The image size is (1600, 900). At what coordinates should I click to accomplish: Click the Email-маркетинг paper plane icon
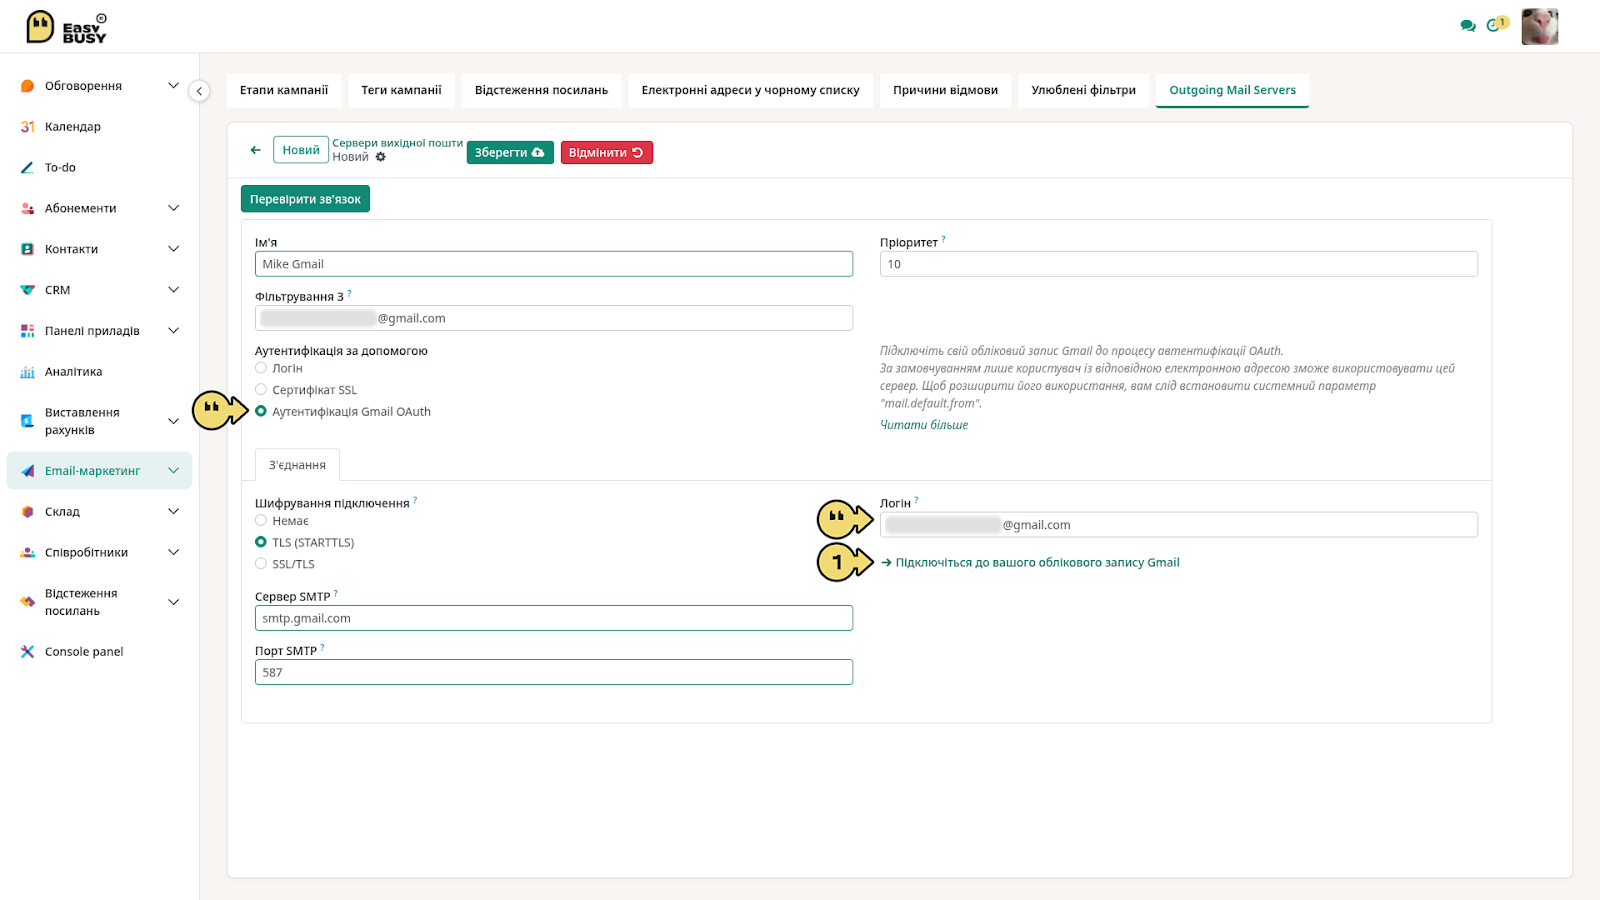(28, 471)
